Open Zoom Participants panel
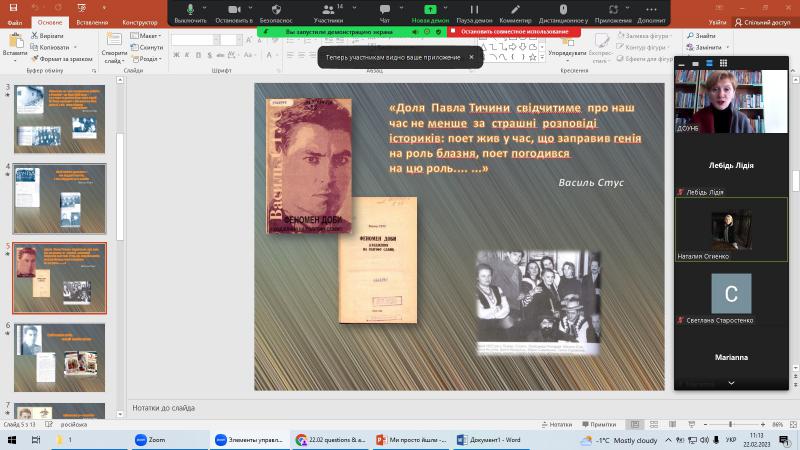Viewport: 800px width, 450px height. 328,10
